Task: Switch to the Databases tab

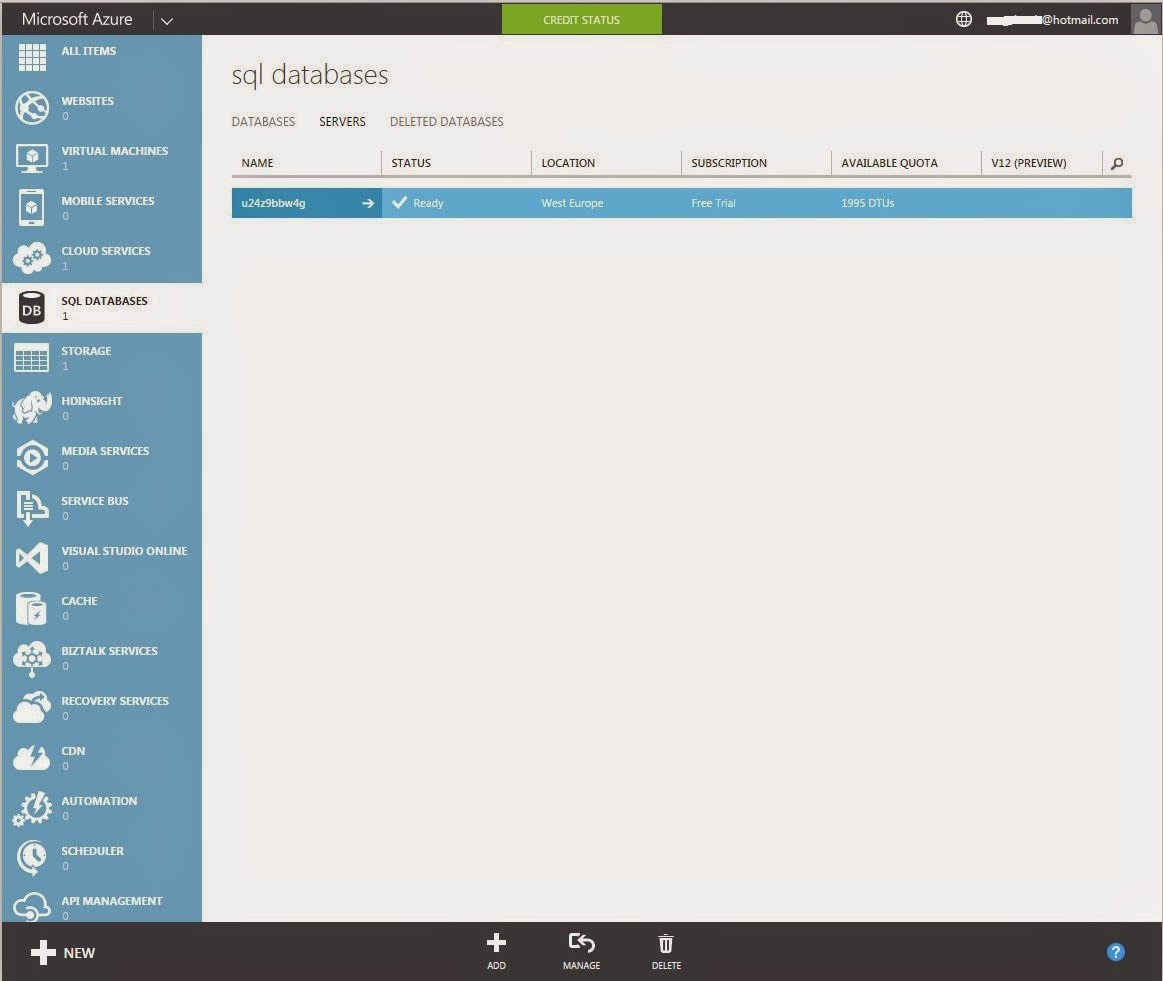Action: click(x=263, y=121)
